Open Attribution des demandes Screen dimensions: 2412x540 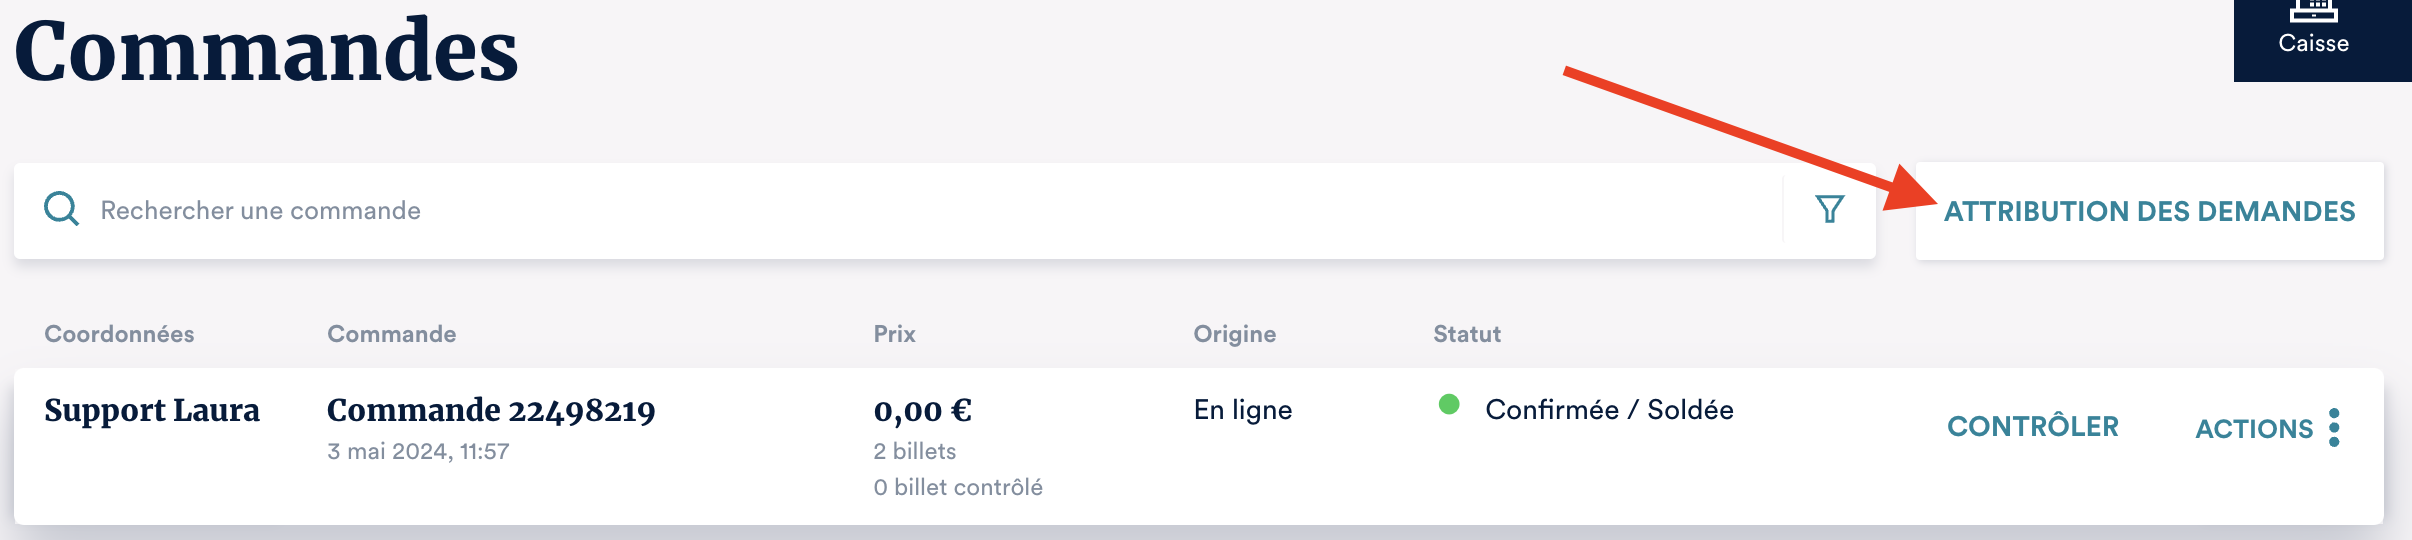tap(2149, 211)
